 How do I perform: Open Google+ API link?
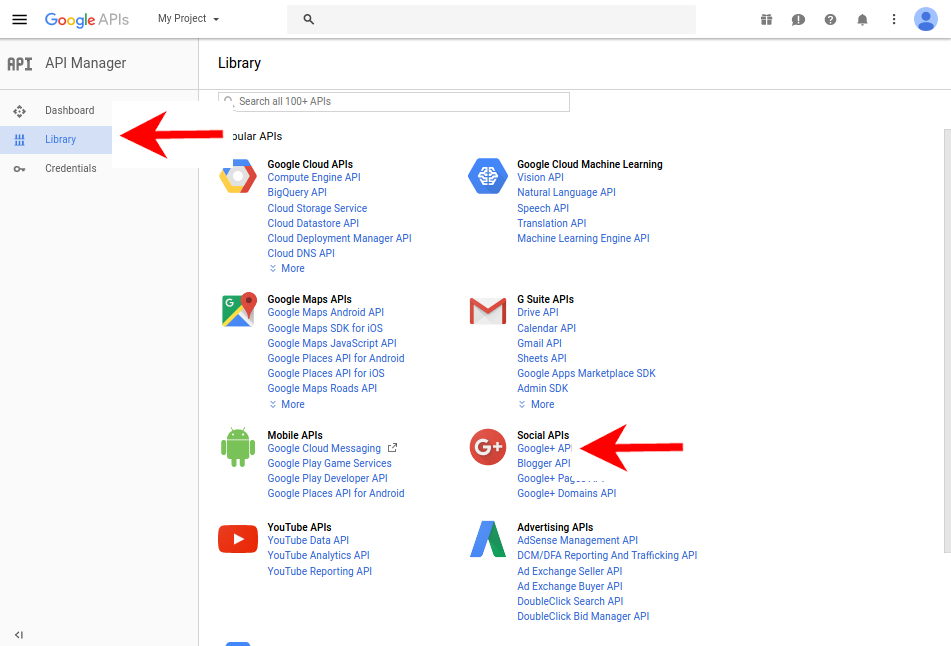click(545, 448)
